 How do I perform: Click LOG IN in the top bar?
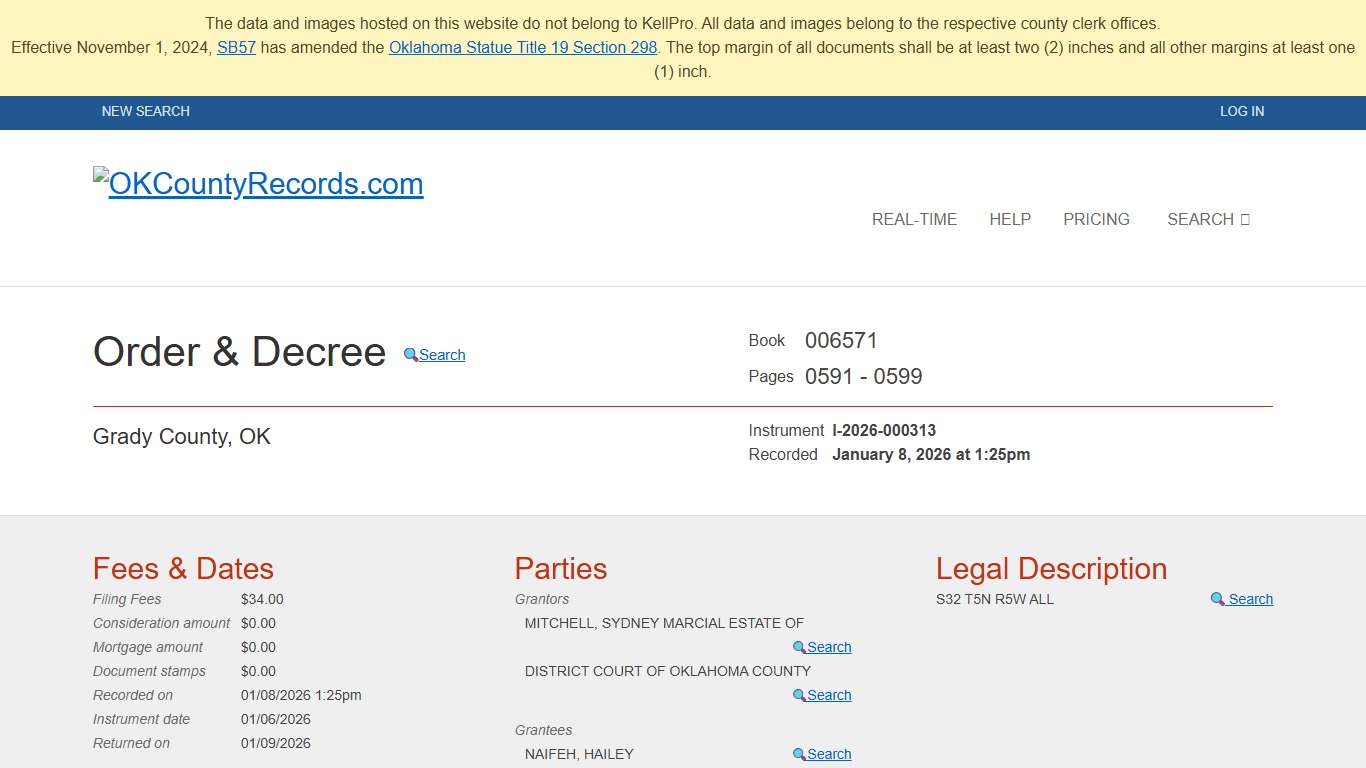[1241, 111]
